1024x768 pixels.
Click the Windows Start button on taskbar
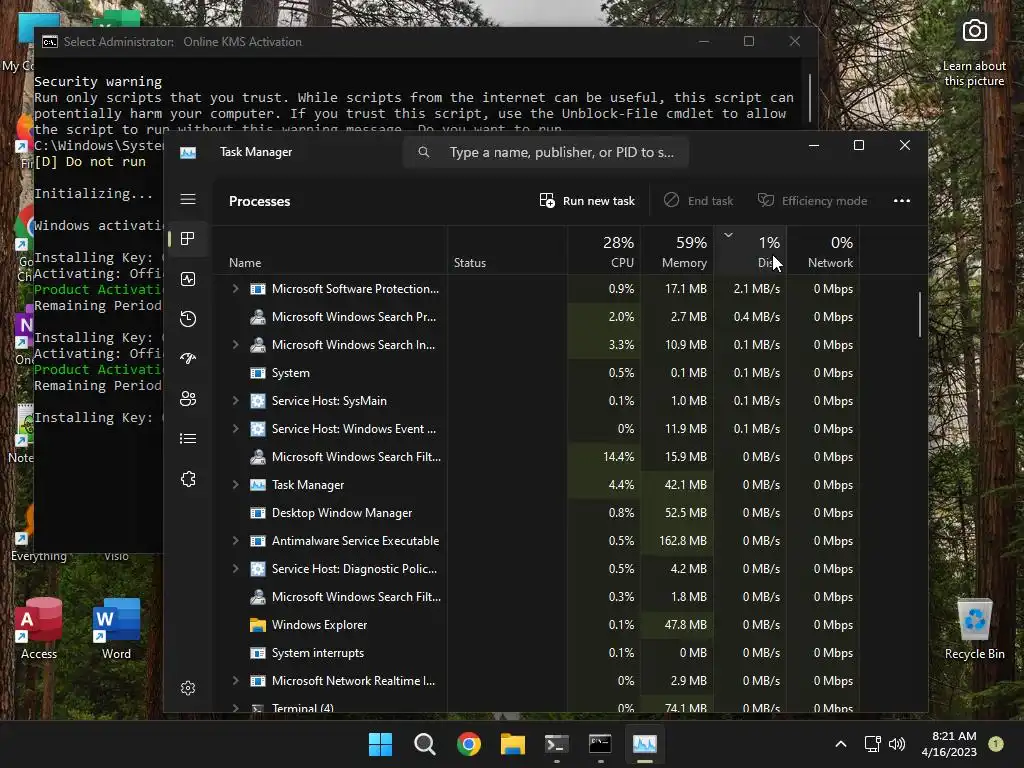(x=380, y=744)
